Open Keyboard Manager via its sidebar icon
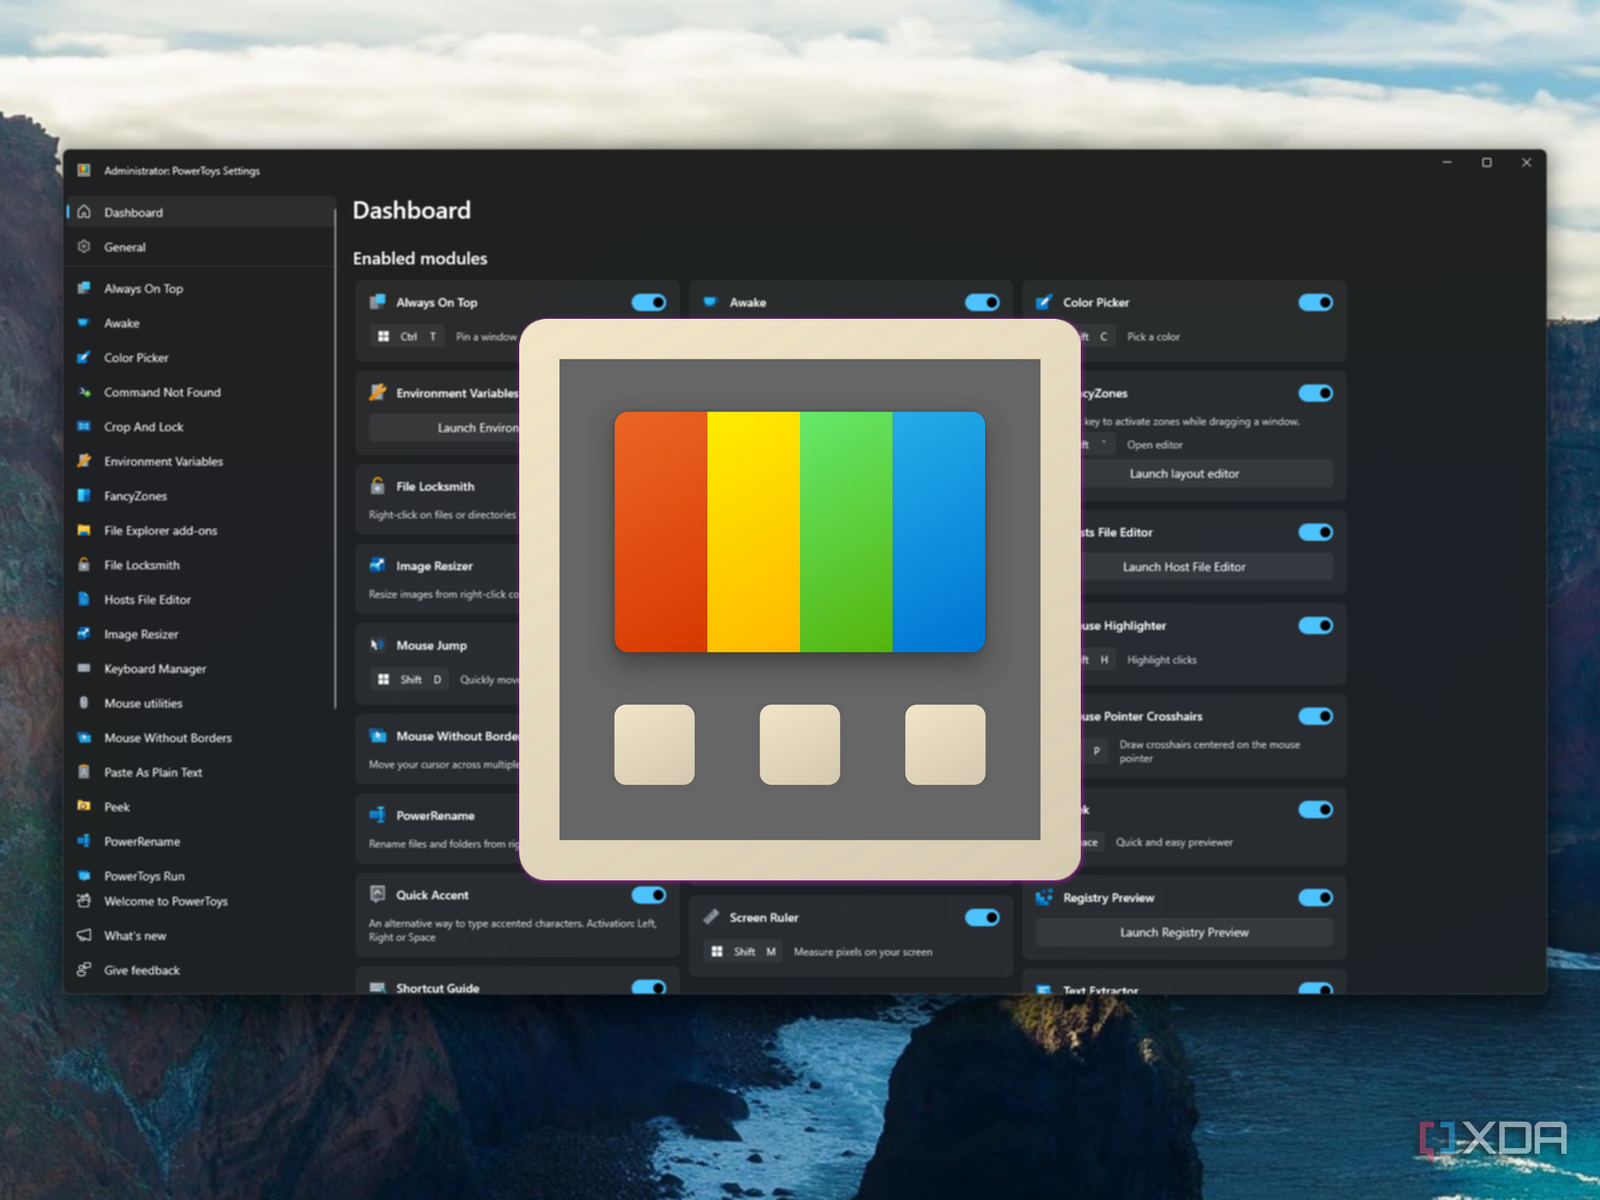 [x=84, y=669]
